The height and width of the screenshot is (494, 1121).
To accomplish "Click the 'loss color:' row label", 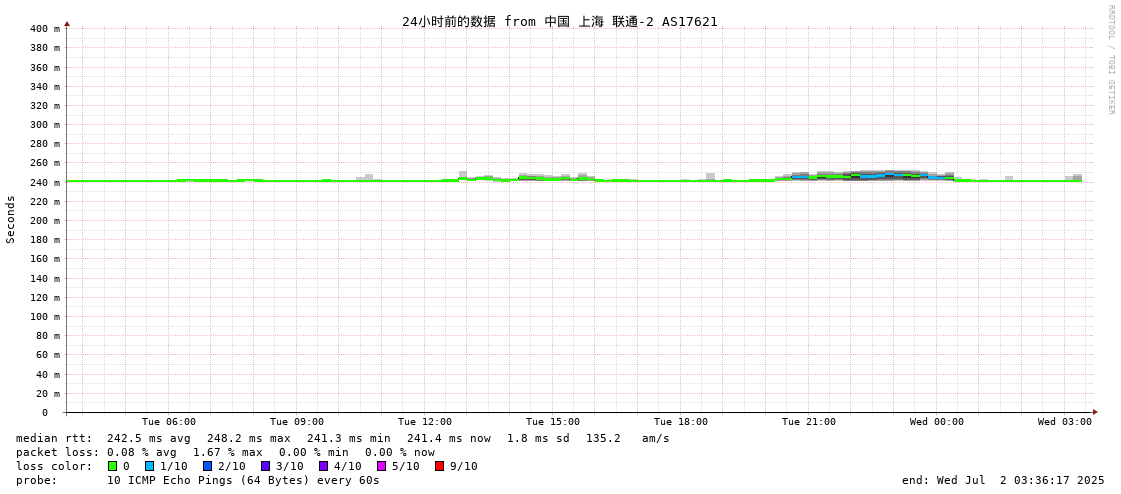I will pos(54,466).
